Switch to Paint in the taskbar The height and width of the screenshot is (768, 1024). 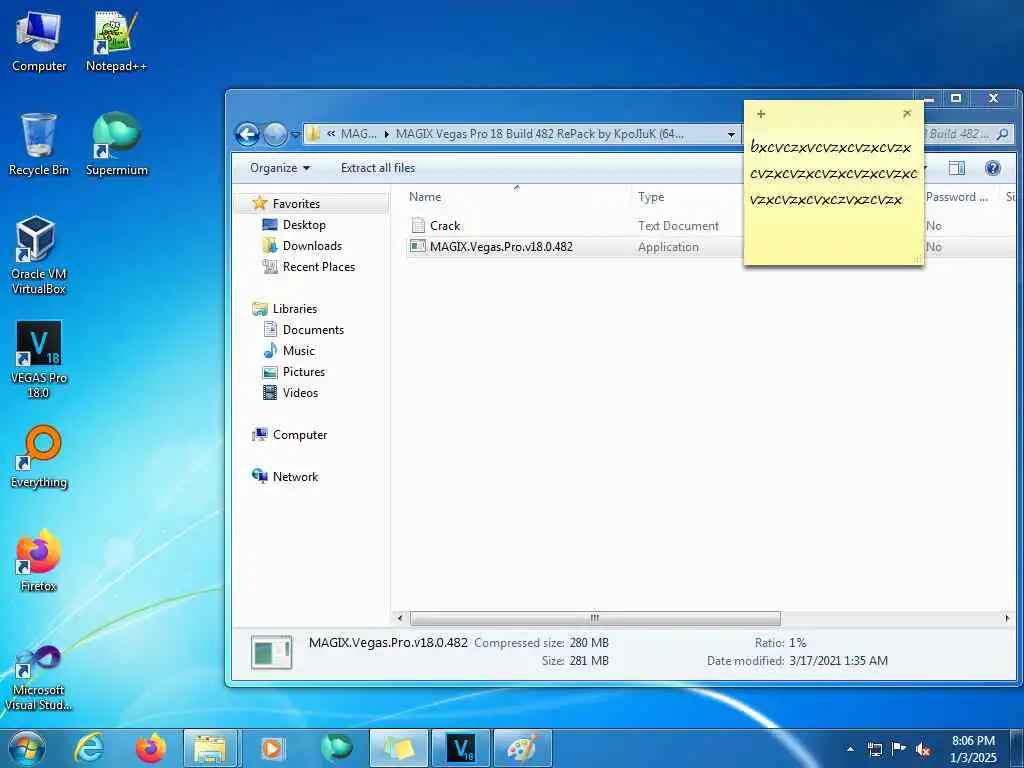[x=522, y=748]
